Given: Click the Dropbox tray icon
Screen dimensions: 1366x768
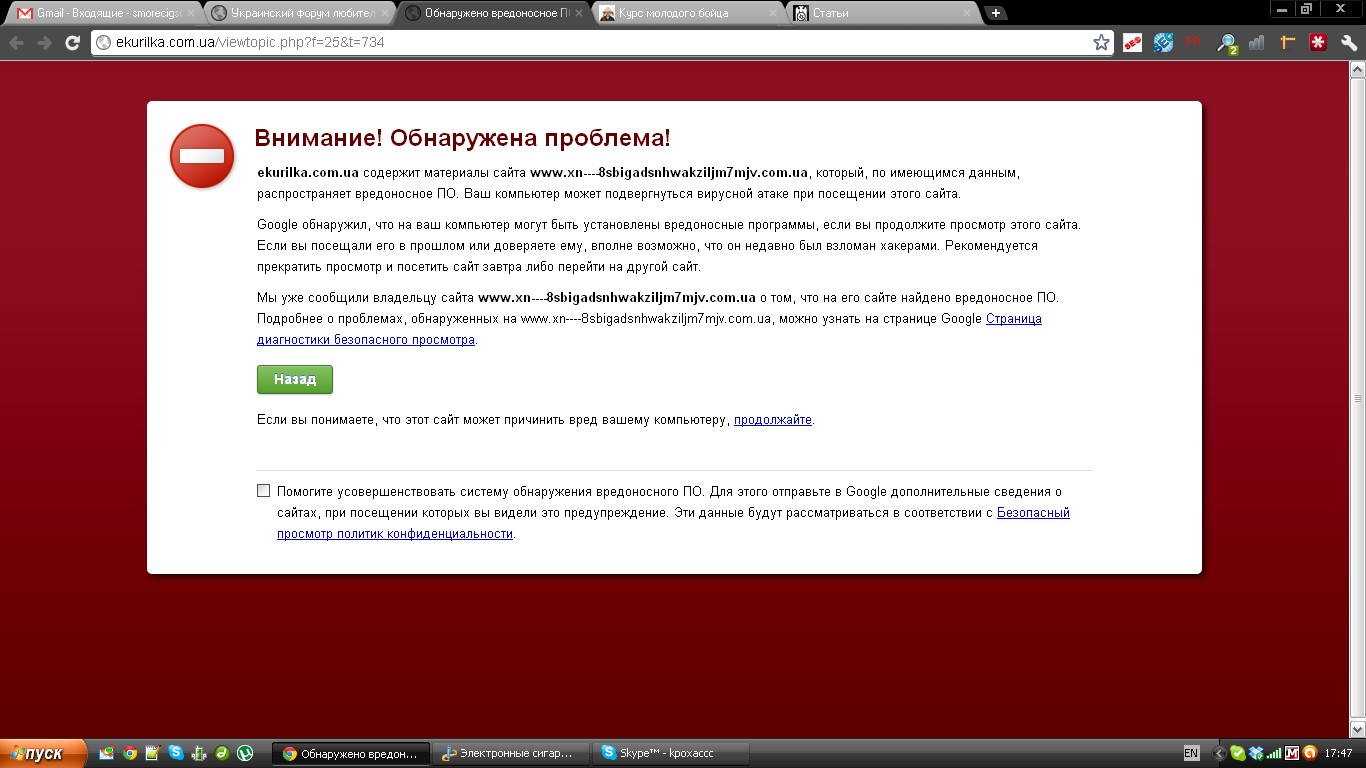Looking at the screenshot, I should coord(1256,753).
